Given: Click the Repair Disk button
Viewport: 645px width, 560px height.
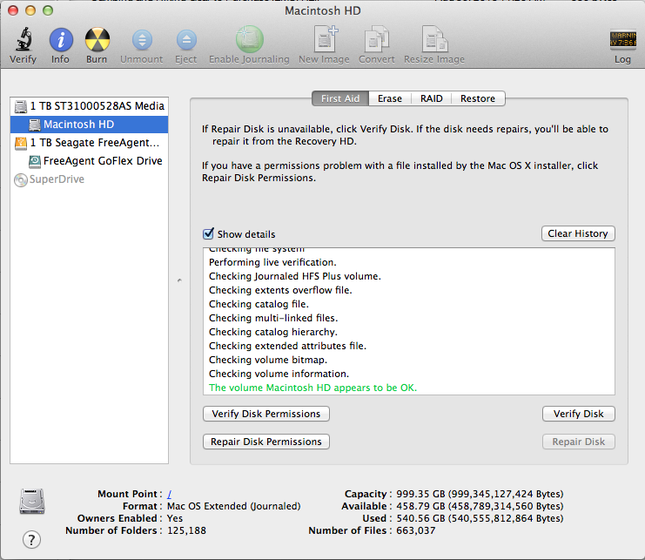Looking at the screenshot, I should click(x=578, y=442).
